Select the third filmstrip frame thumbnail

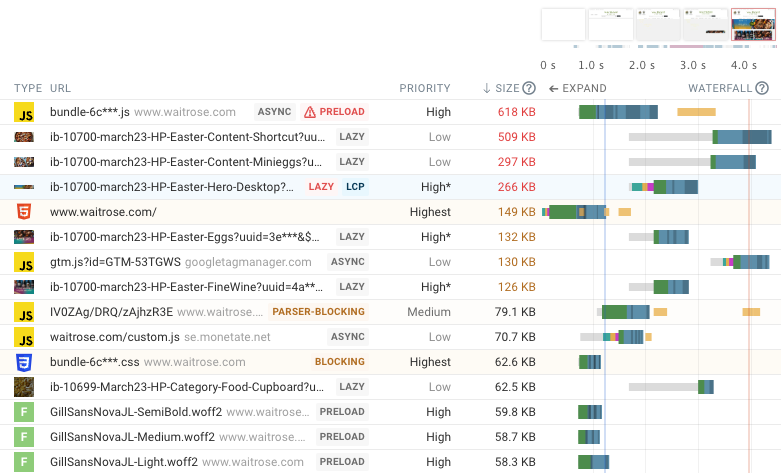pyautogui.click(x=658, y=24)
